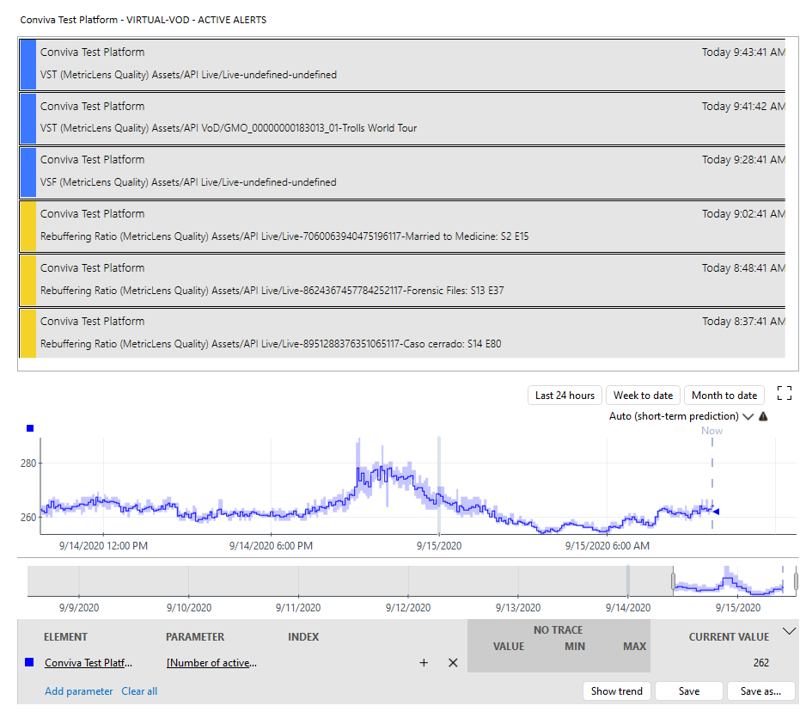Click the Save as... button
The image size is (806, 712).
[761, 691]
